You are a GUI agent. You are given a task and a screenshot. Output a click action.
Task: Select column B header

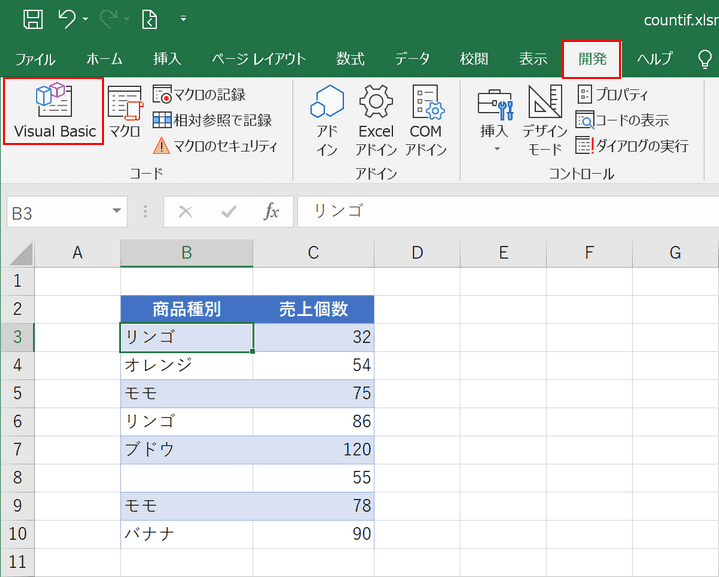tap(186, 253)
